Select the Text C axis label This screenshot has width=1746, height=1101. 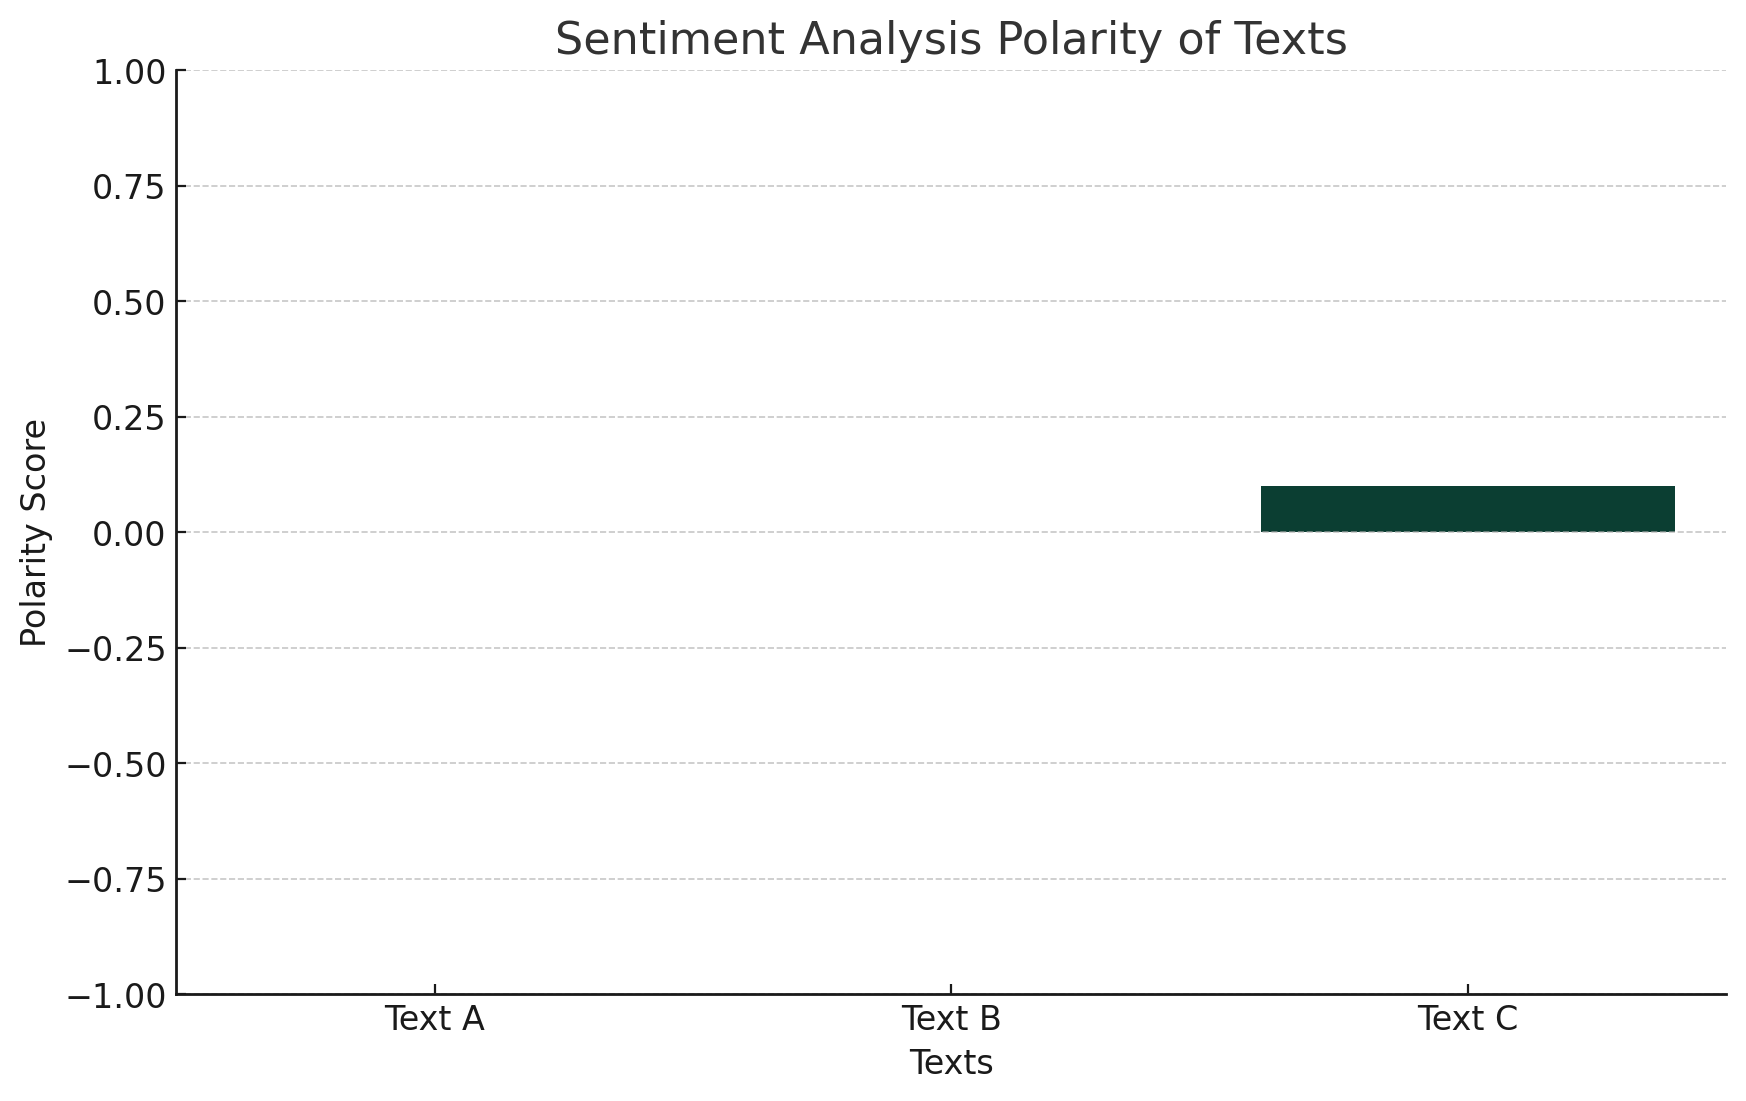click(x=1467, y=1019)
